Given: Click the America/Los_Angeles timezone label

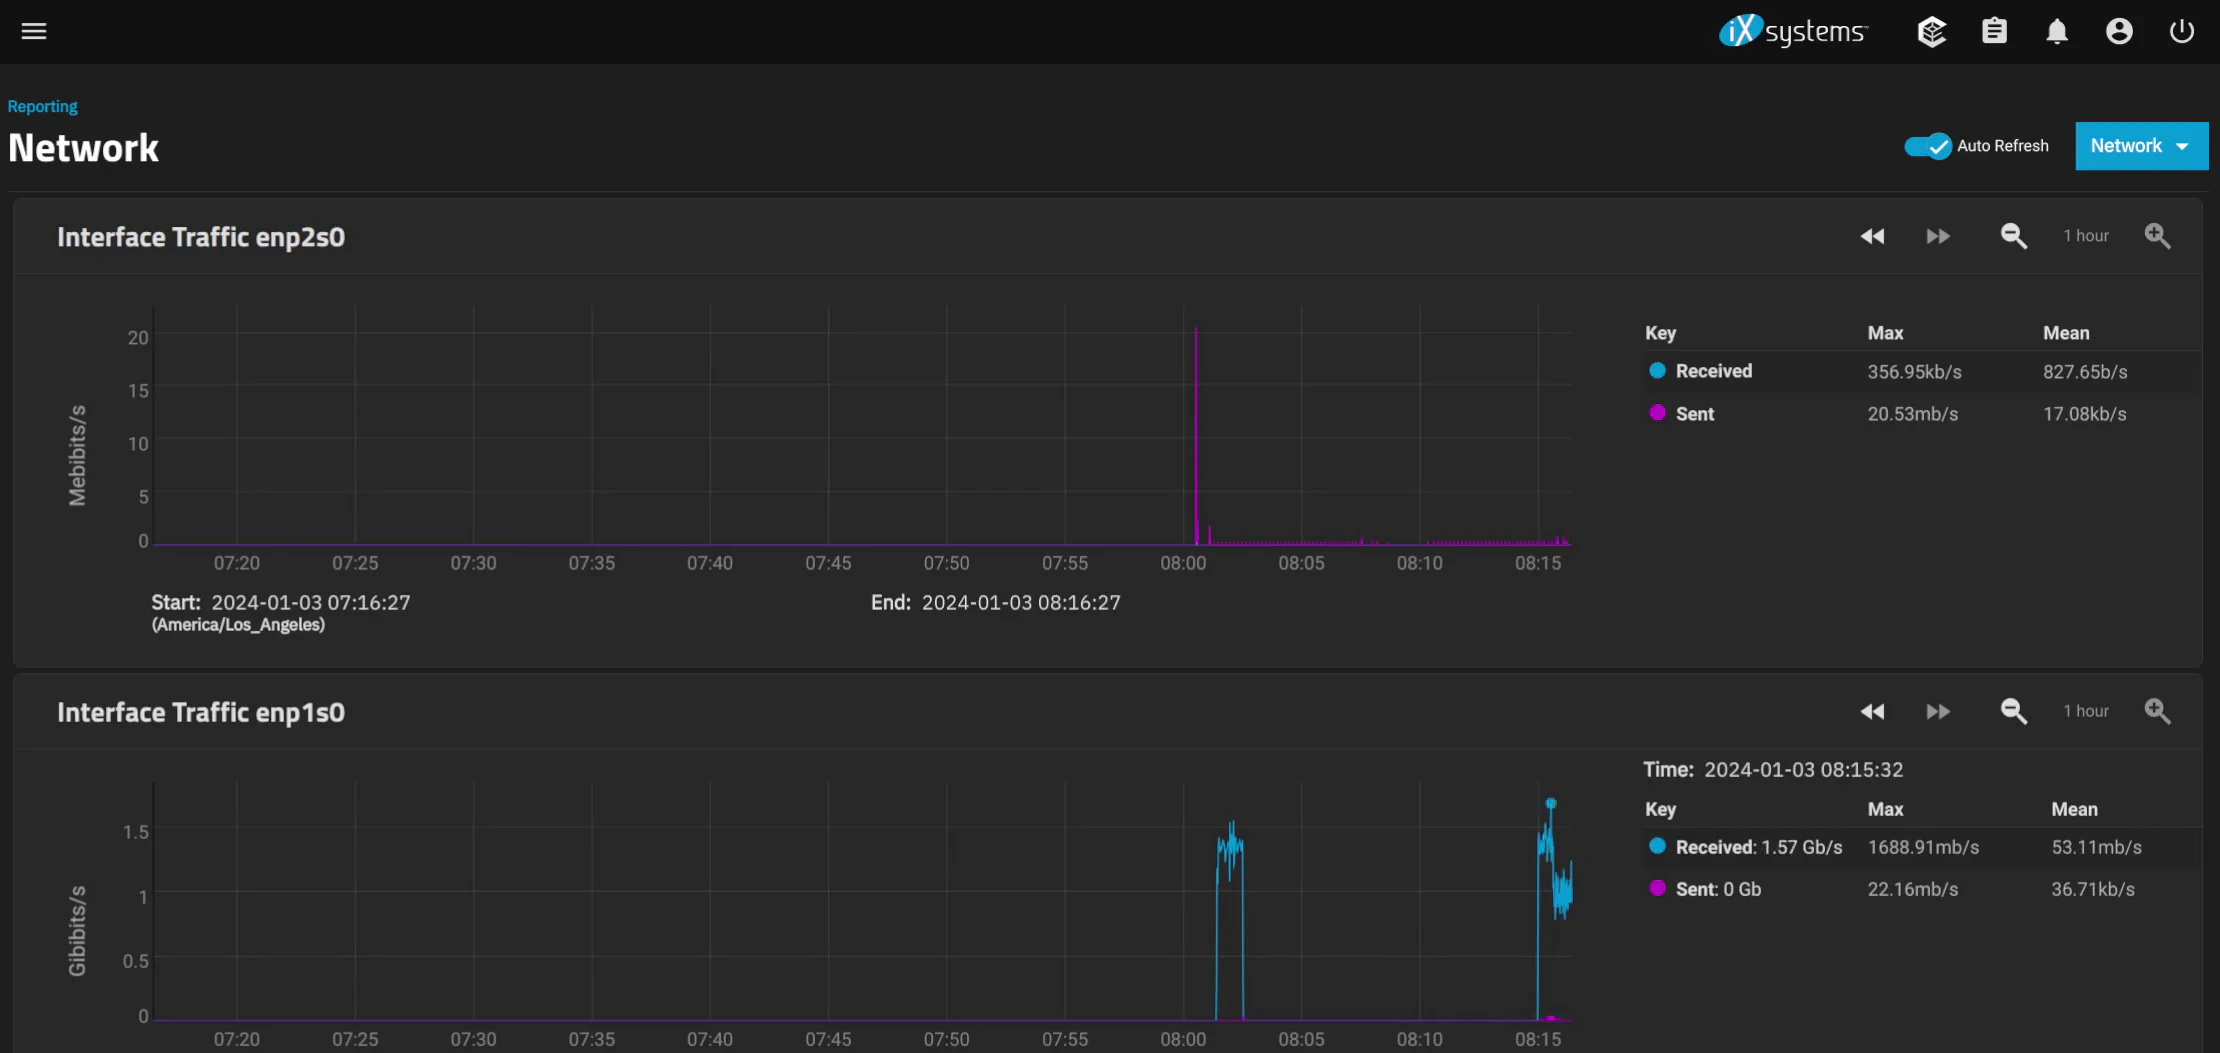Looking at the screenshot, I should coord(238,625).
